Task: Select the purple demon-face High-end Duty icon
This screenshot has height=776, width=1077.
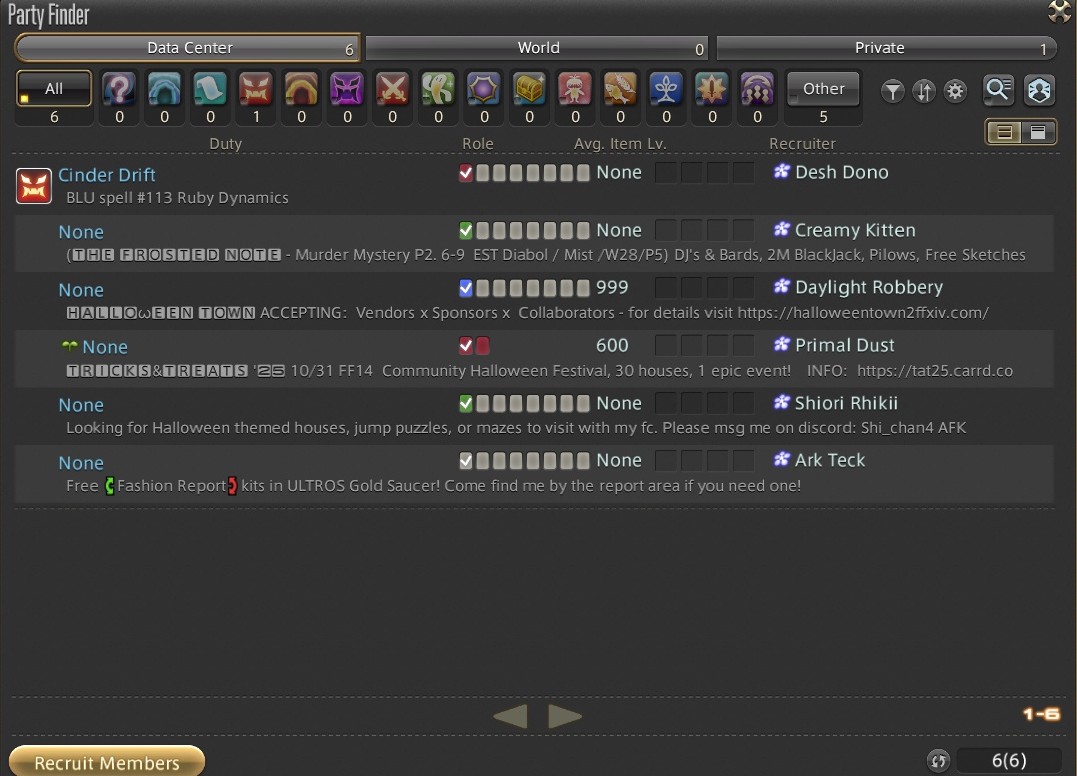Action: pyautogui.click(x=347, y=89)
